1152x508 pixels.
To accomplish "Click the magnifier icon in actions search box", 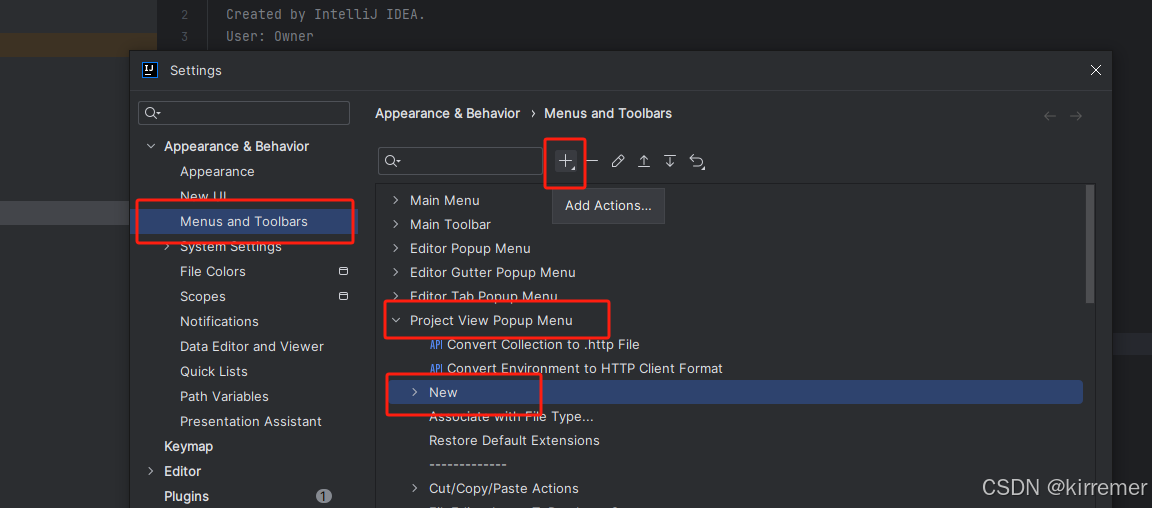I will [x=392, y=161].
